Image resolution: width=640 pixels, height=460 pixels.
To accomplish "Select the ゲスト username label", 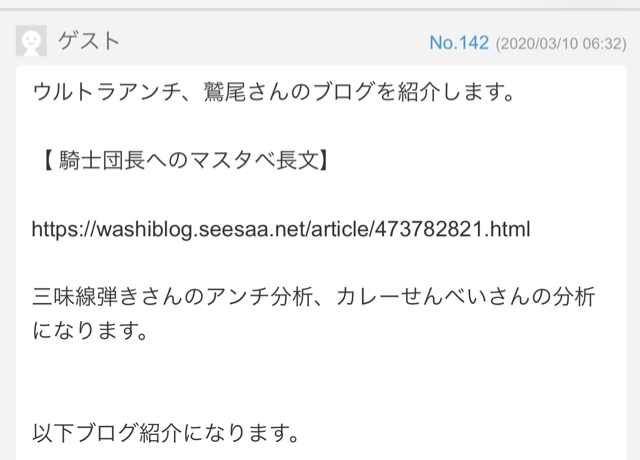I will 89,41.
